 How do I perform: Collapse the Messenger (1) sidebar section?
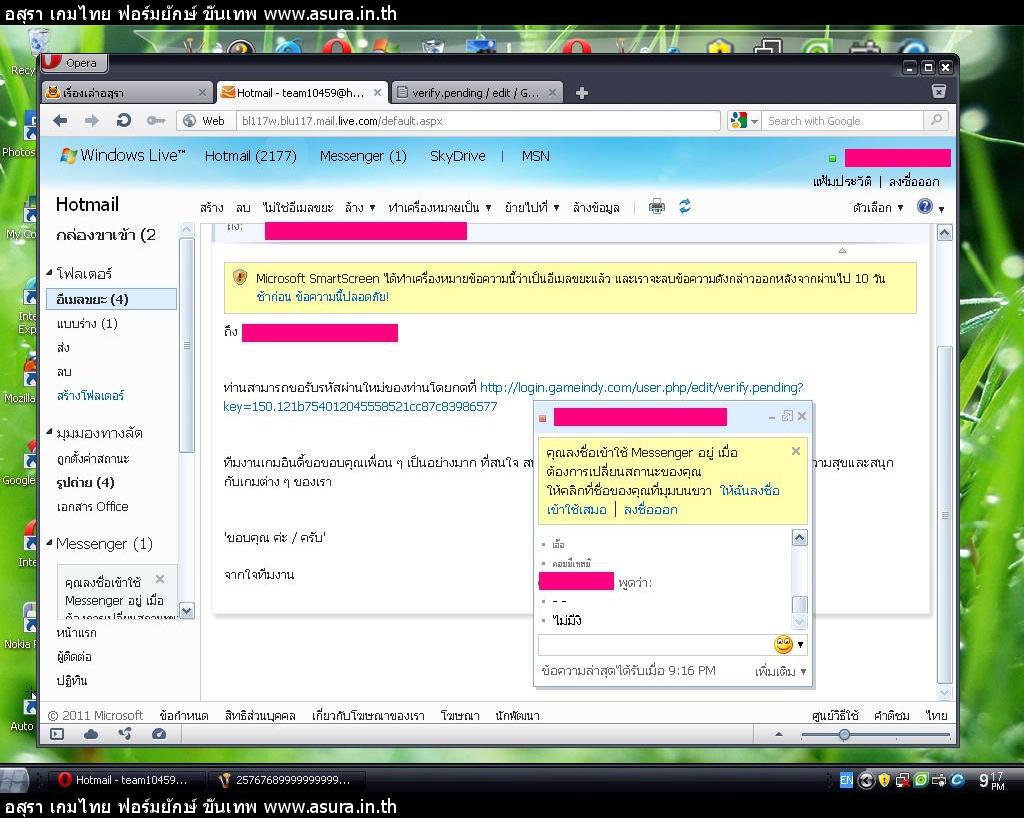pyautogui.click(x=50, y=542)
